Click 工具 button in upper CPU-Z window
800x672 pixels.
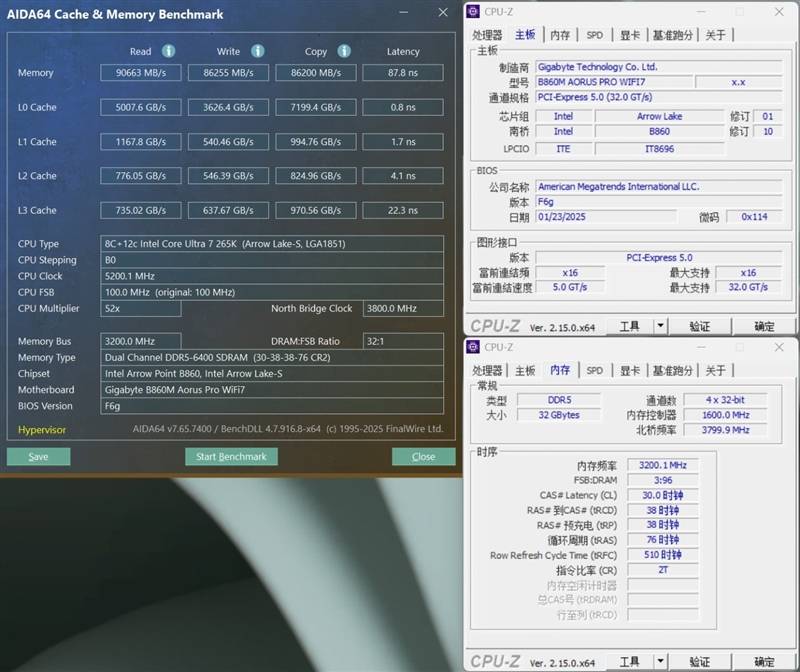pyautogui.click(x=629, y=326)
